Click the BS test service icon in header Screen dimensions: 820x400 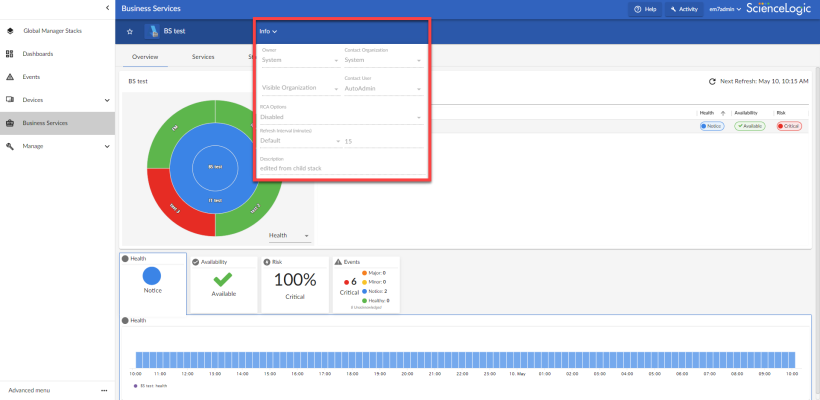[151, 31]
